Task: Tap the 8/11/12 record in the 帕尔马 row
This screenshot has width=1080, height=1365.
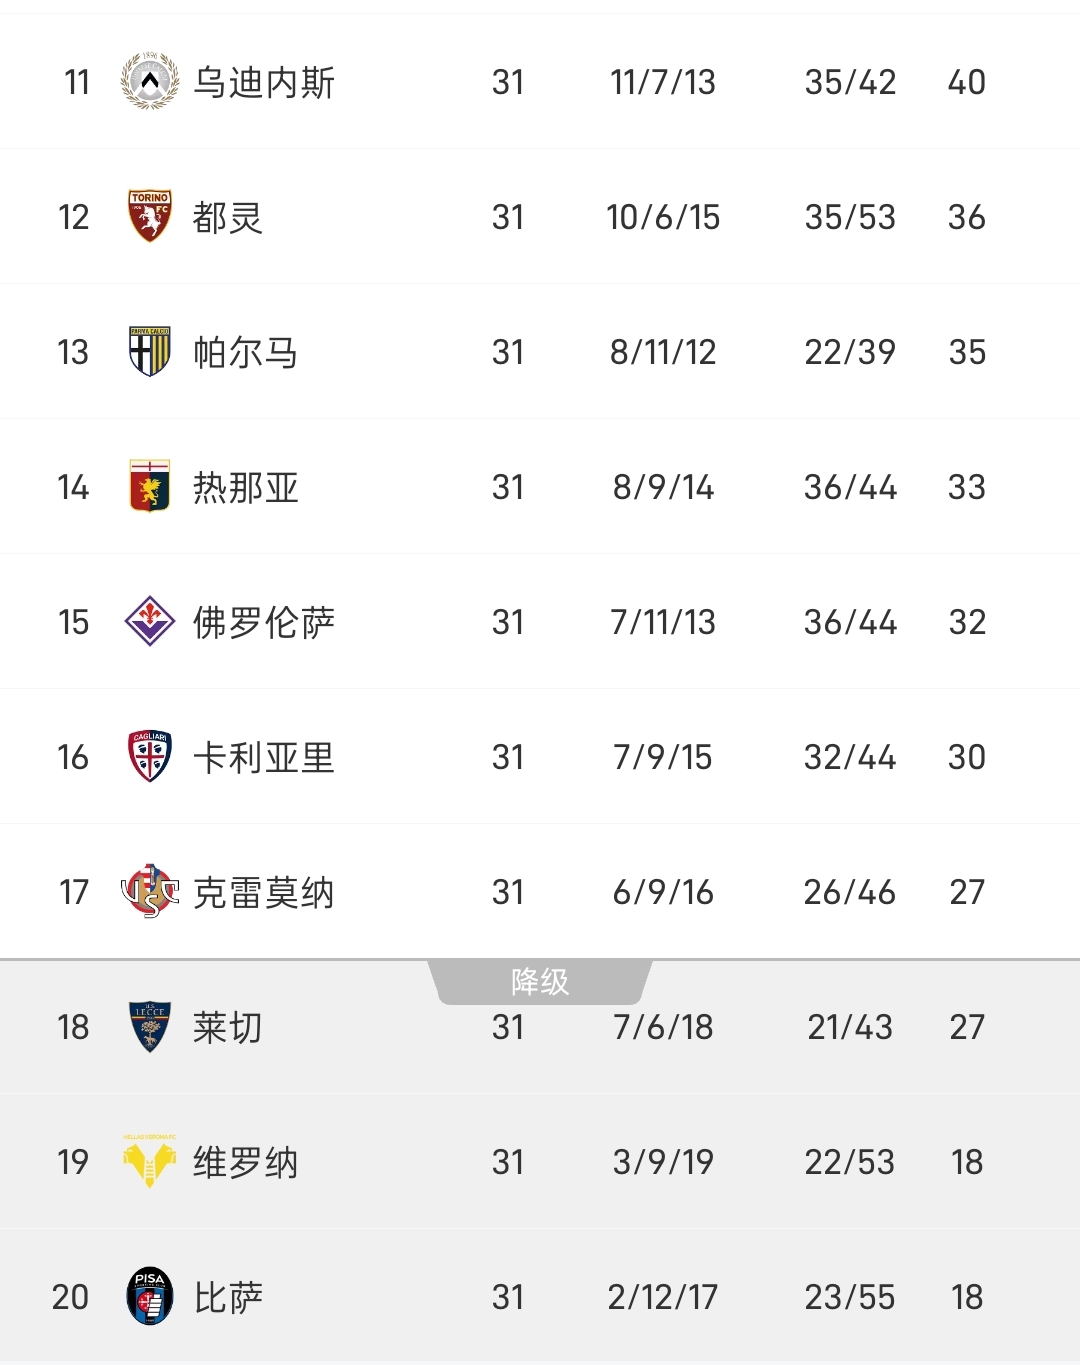Action: tap(663, 352)
